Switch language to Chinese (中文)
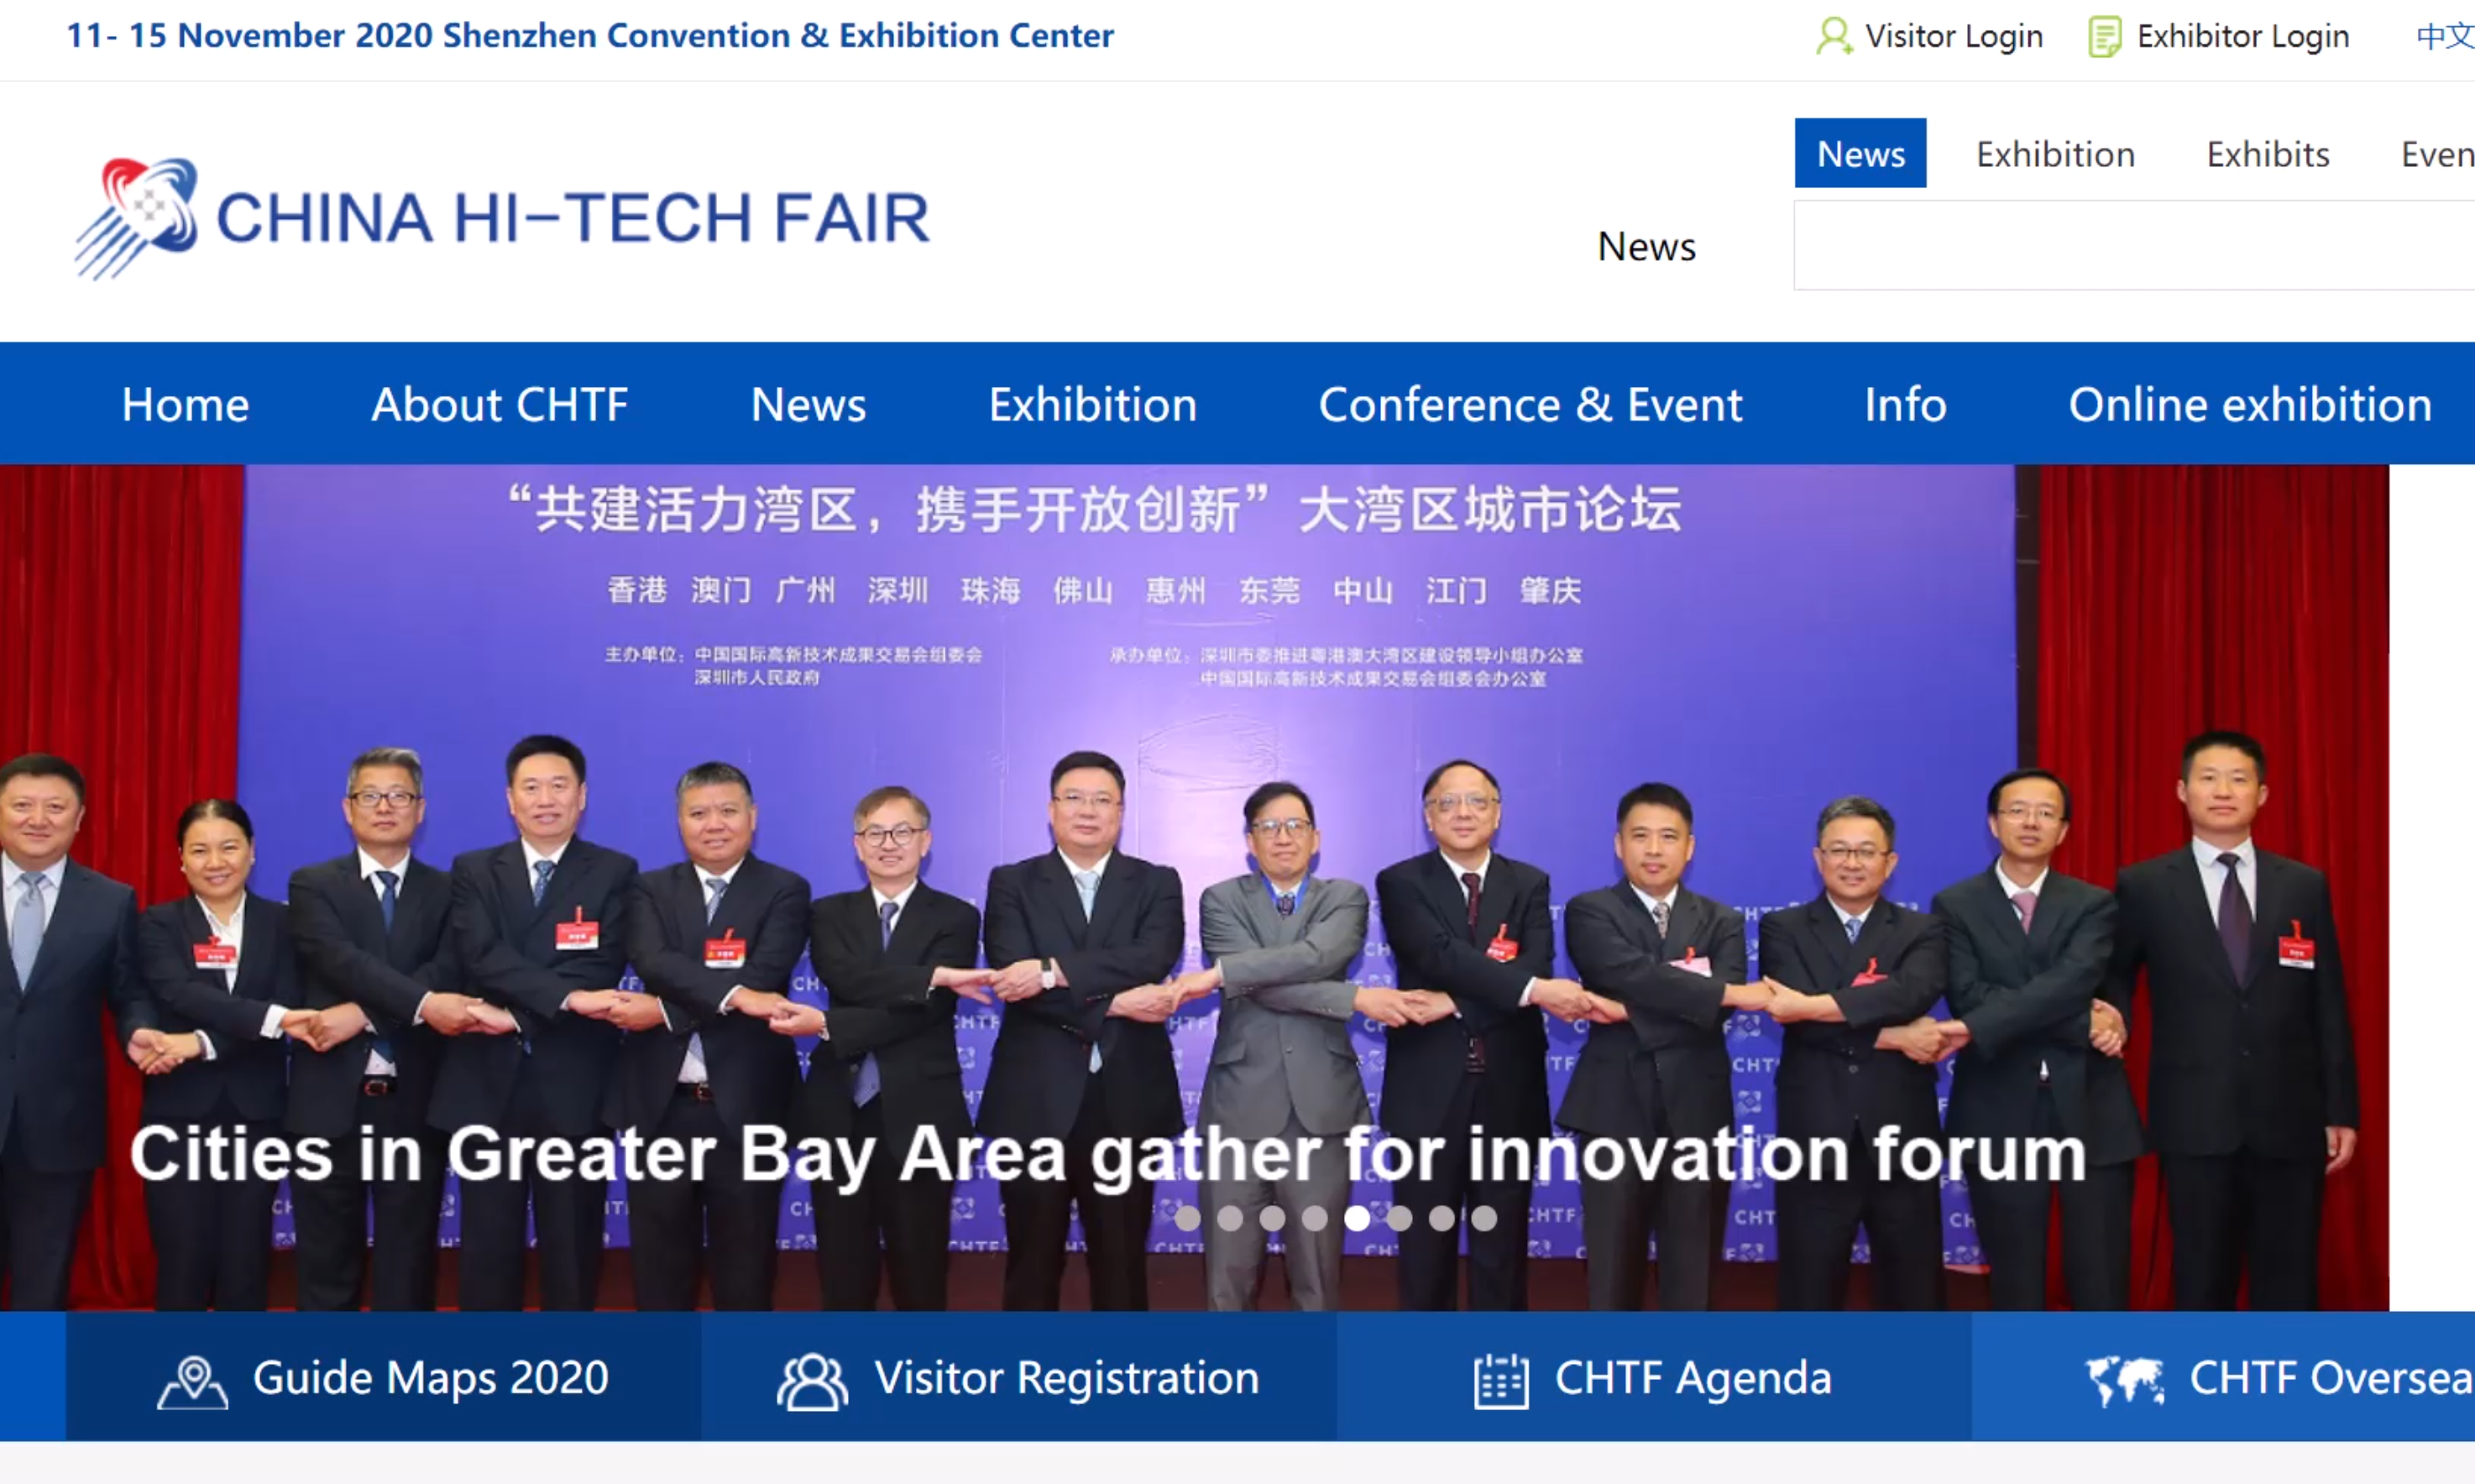Image resolution: width=2475 pixels, height=1484 pixels. pos(2445,36)
